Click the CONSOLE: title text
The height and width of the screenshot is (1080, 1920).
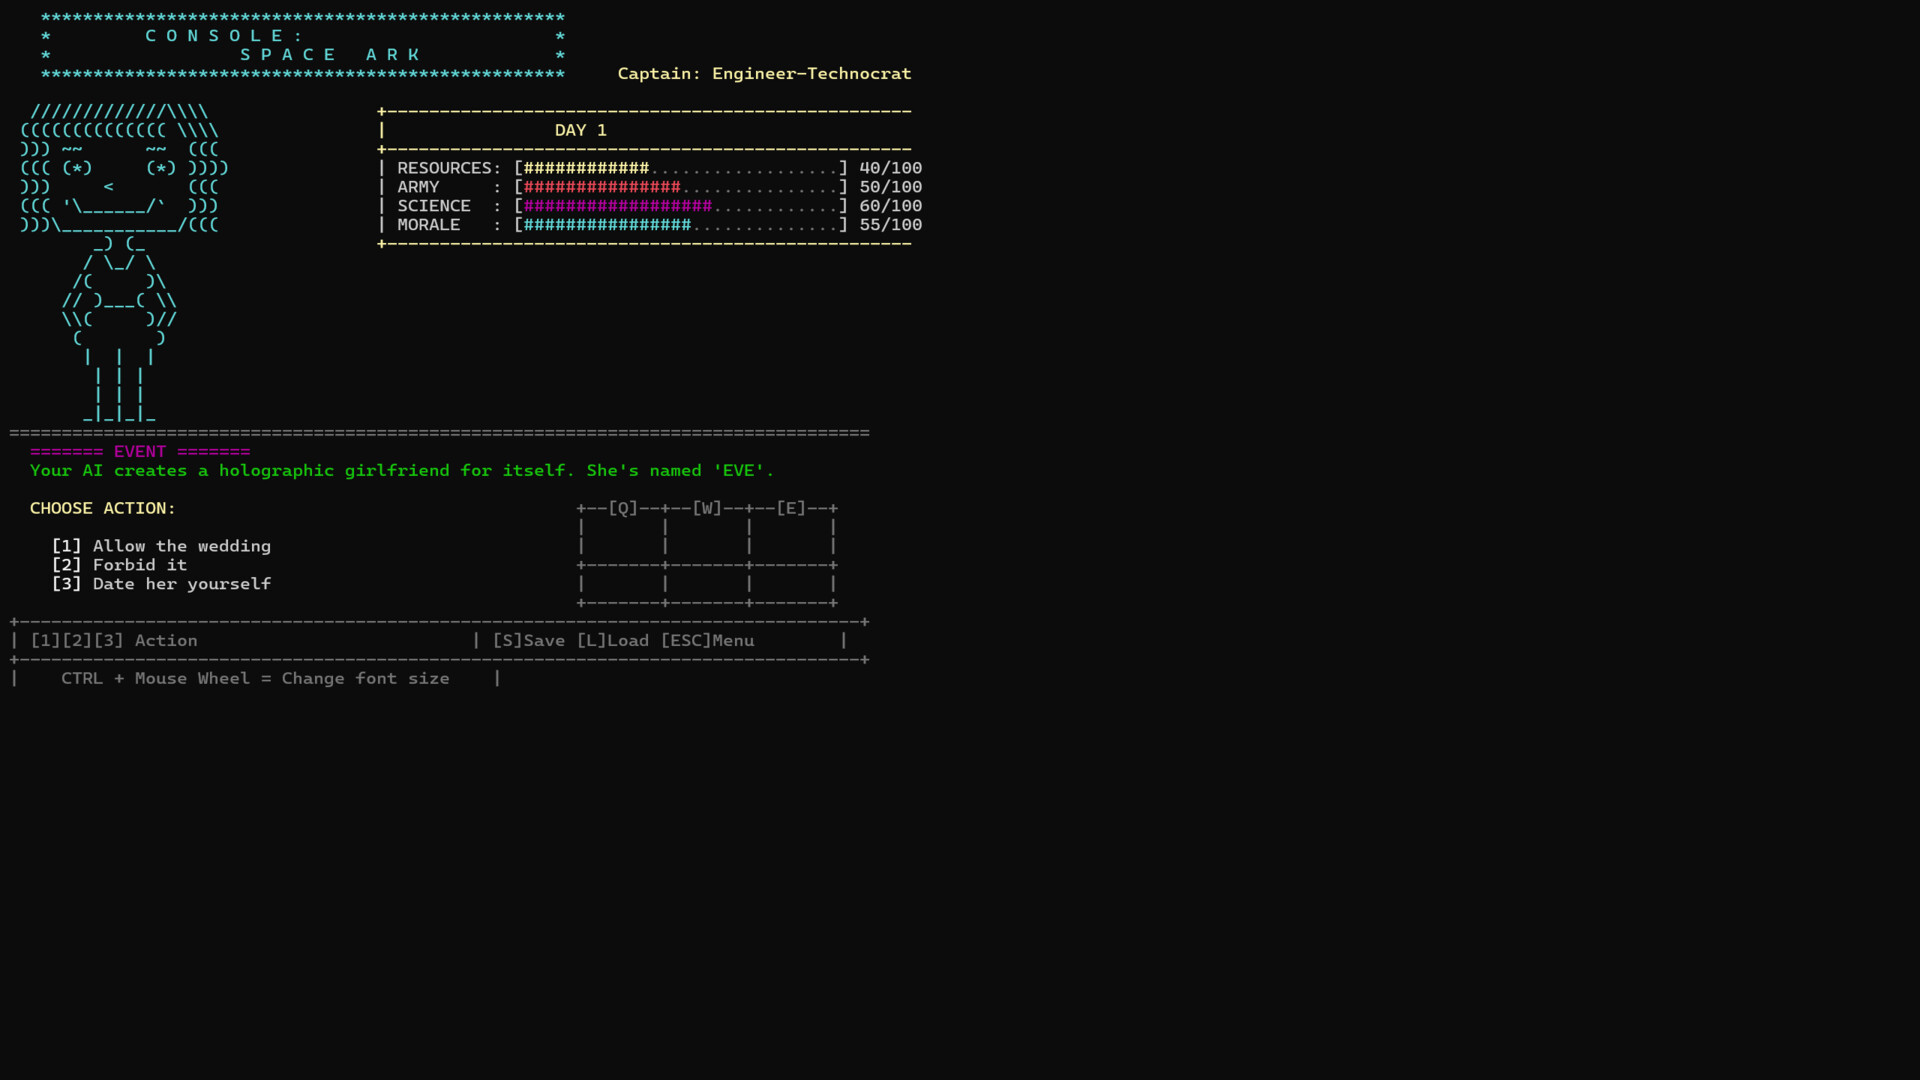click(x=225, y=36)
